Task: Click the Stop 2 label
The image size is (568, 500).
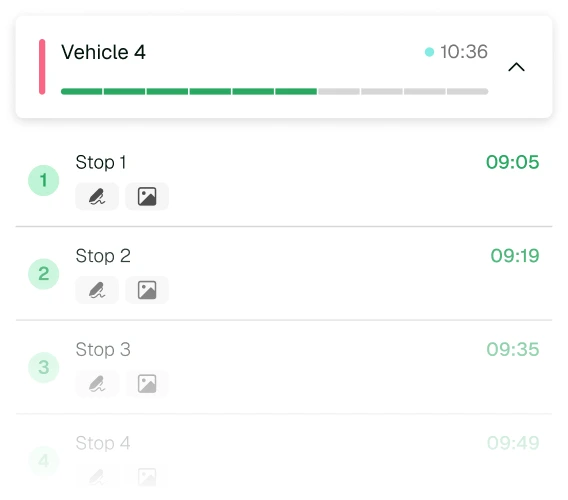Action: click(x=103, y=256)
